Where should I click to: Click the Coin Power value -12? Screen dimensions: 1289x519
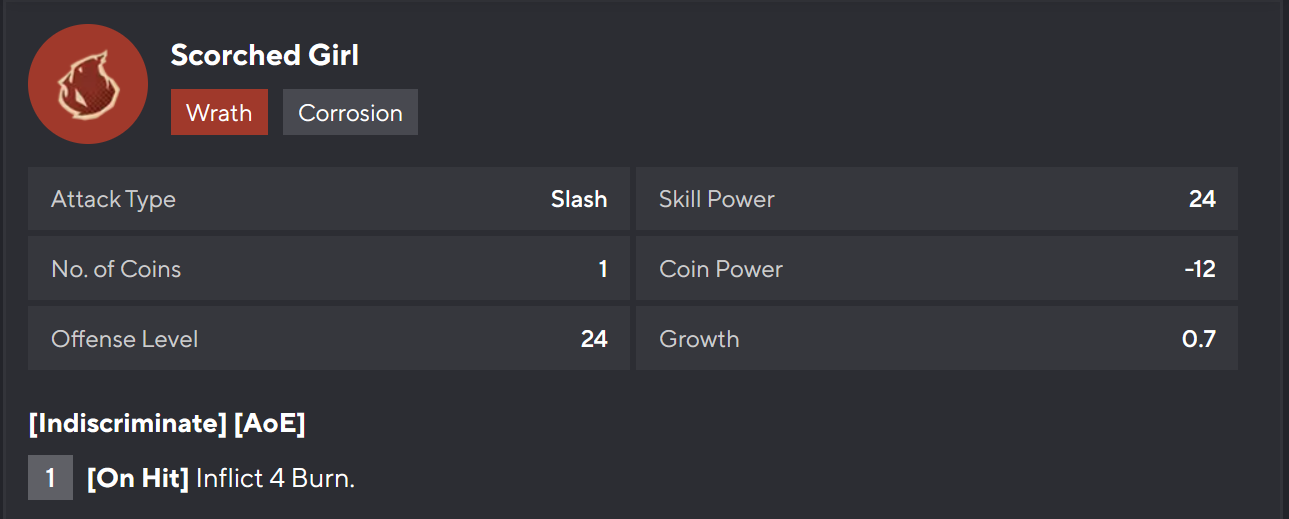pos(1200,269)
